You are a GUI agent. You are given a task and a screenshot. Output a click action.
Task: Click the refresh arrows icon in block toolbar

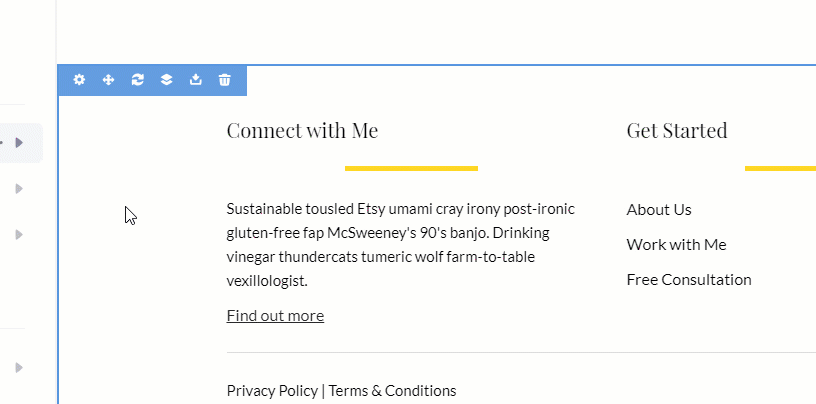click(137, 80)
